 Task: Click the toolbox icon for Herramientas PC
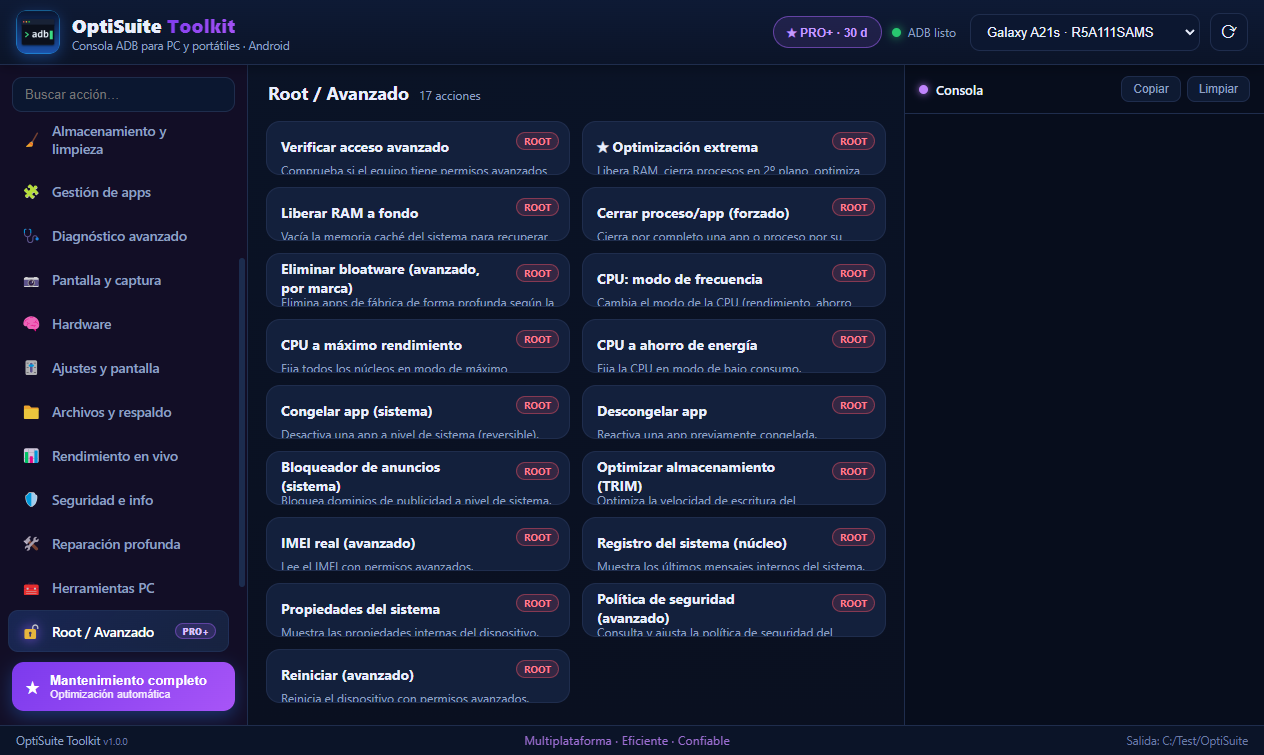[31, 588]
